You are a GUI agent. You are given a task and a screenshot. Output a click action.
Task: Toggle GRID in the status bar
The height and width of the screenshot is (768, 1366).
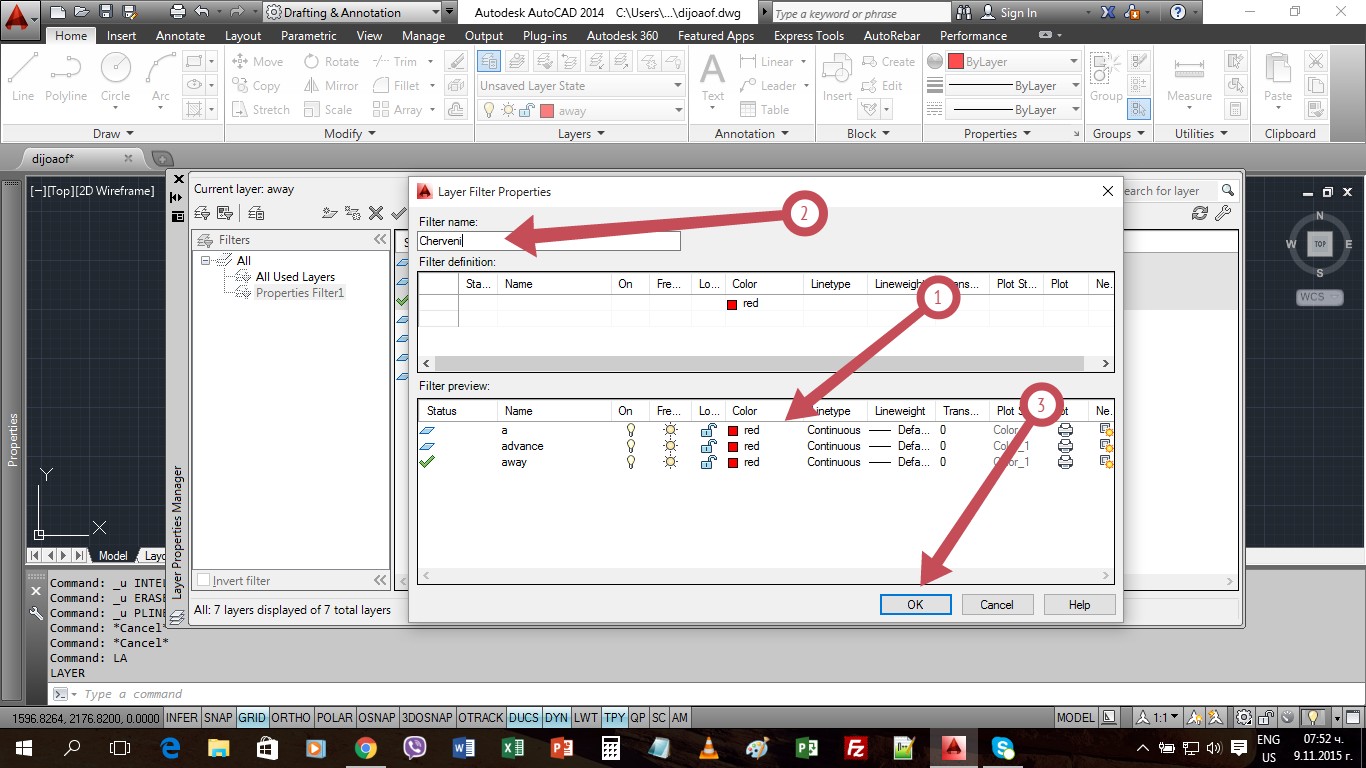point(252,718)
